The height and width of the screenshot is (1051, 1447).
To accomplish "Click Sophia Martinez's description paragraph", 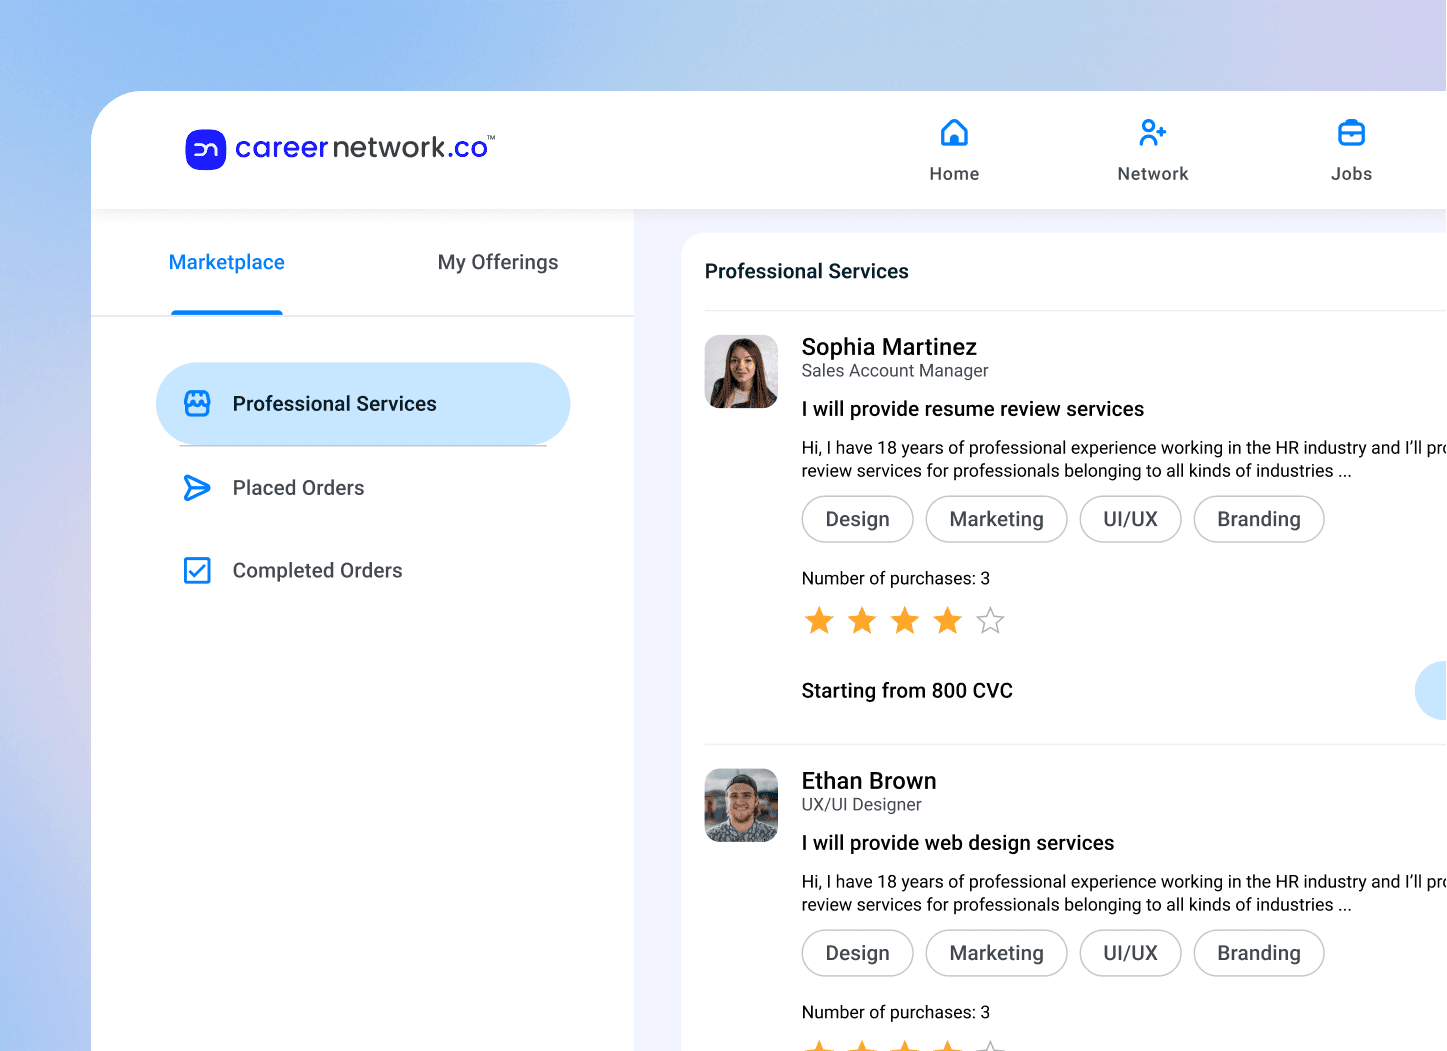I will coord(1124,459).
